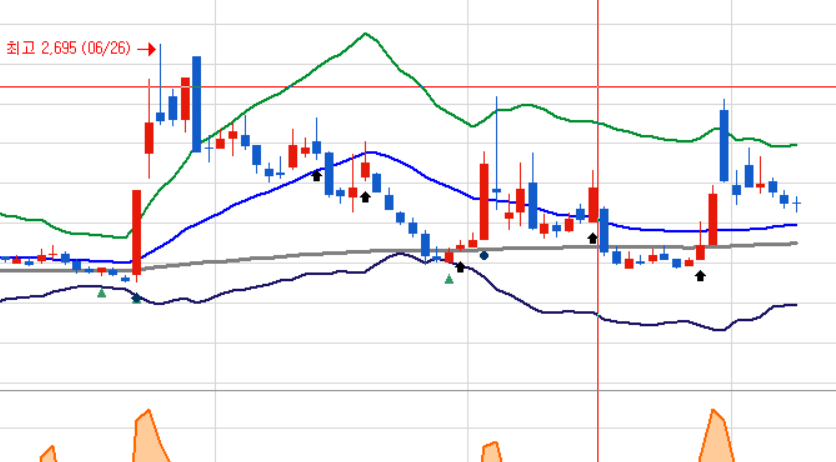Select the leftmost green triangle marker
Image resolution: width=836 pixels, height=462 pixels.
(x=101, y=293)
